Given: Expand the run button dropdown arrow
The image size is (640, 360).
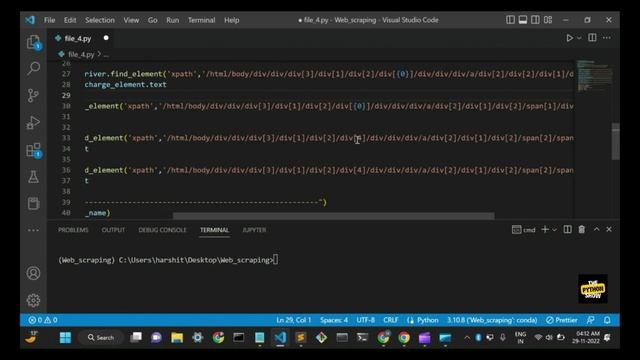Looking at the screenshot, I should tap(579, 38).
